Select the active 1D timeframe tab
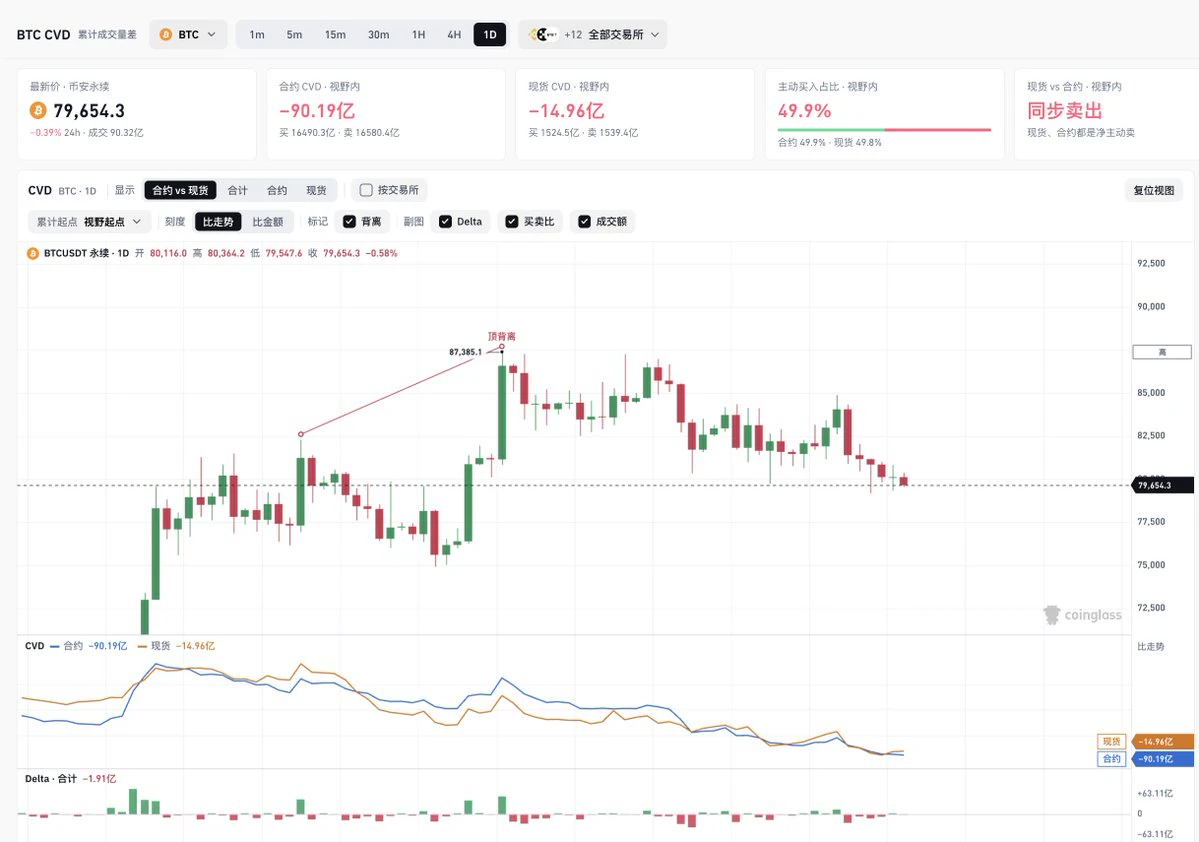Viewport: 1199px width, 842px height. click(x=490, y=34)
